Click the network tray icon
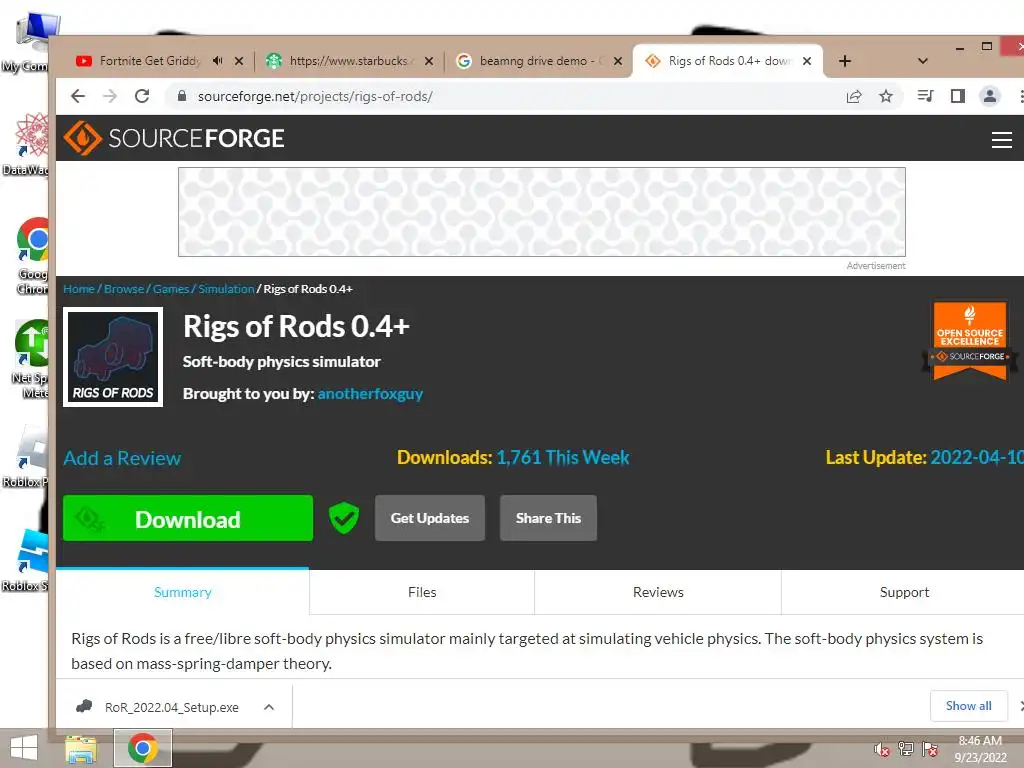The width and height of the screenshot is (1024, 768). click(906, 749)
